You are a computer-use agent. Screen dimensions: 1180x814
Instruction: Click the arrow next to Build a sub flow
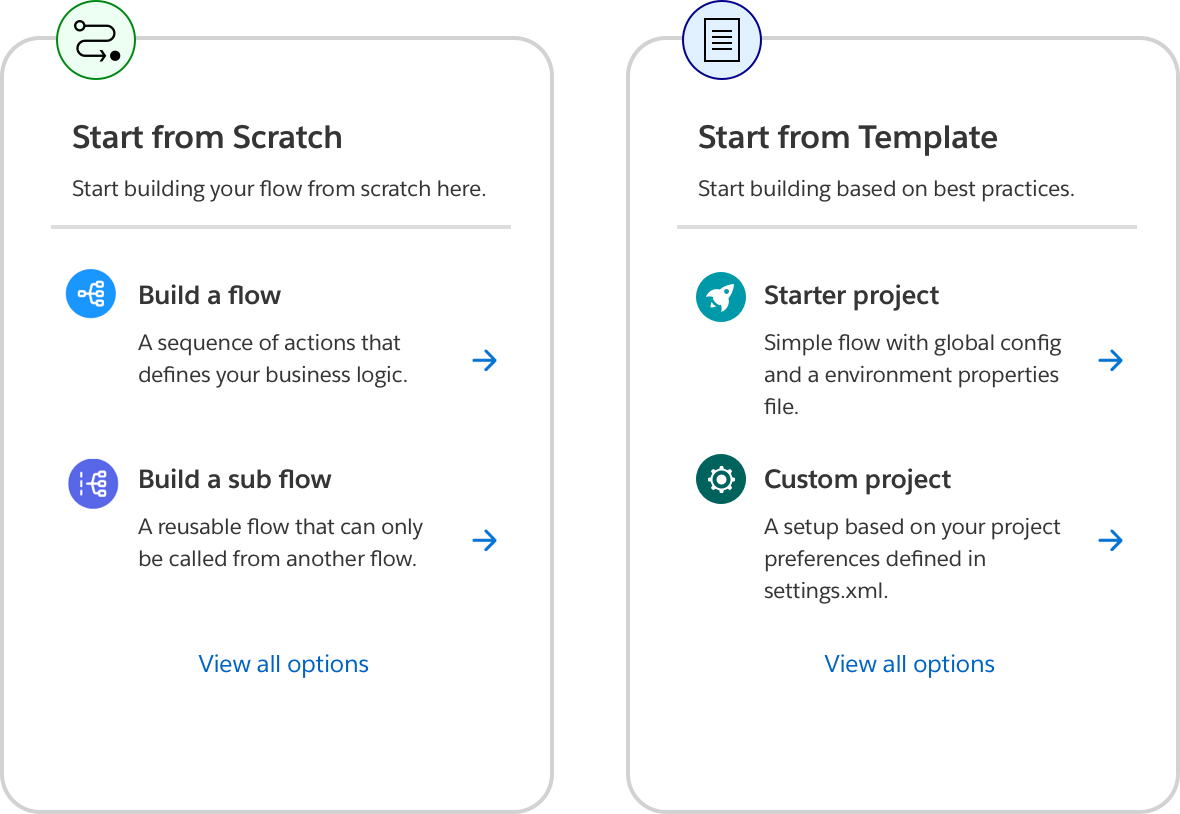pyautogui.click(x=484, y=540)
